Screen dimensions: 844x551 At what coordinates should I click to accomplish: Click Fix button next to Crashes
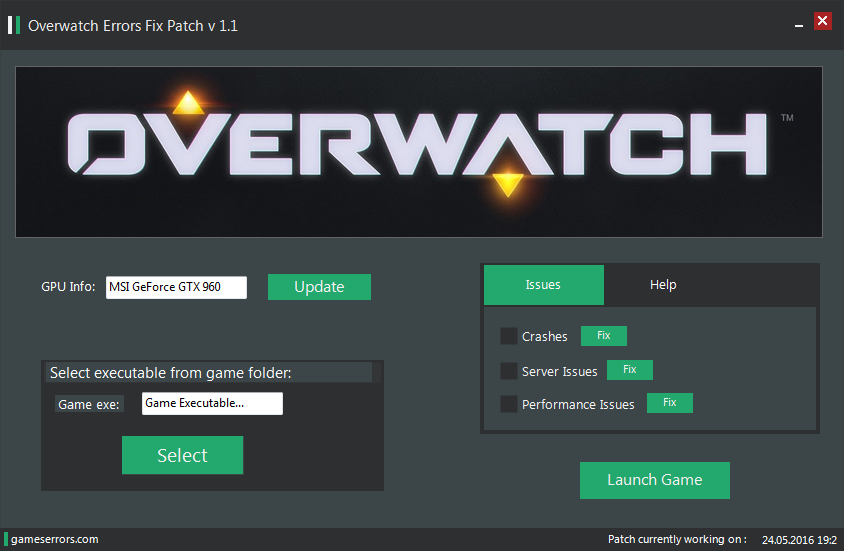tap(604, 336)
